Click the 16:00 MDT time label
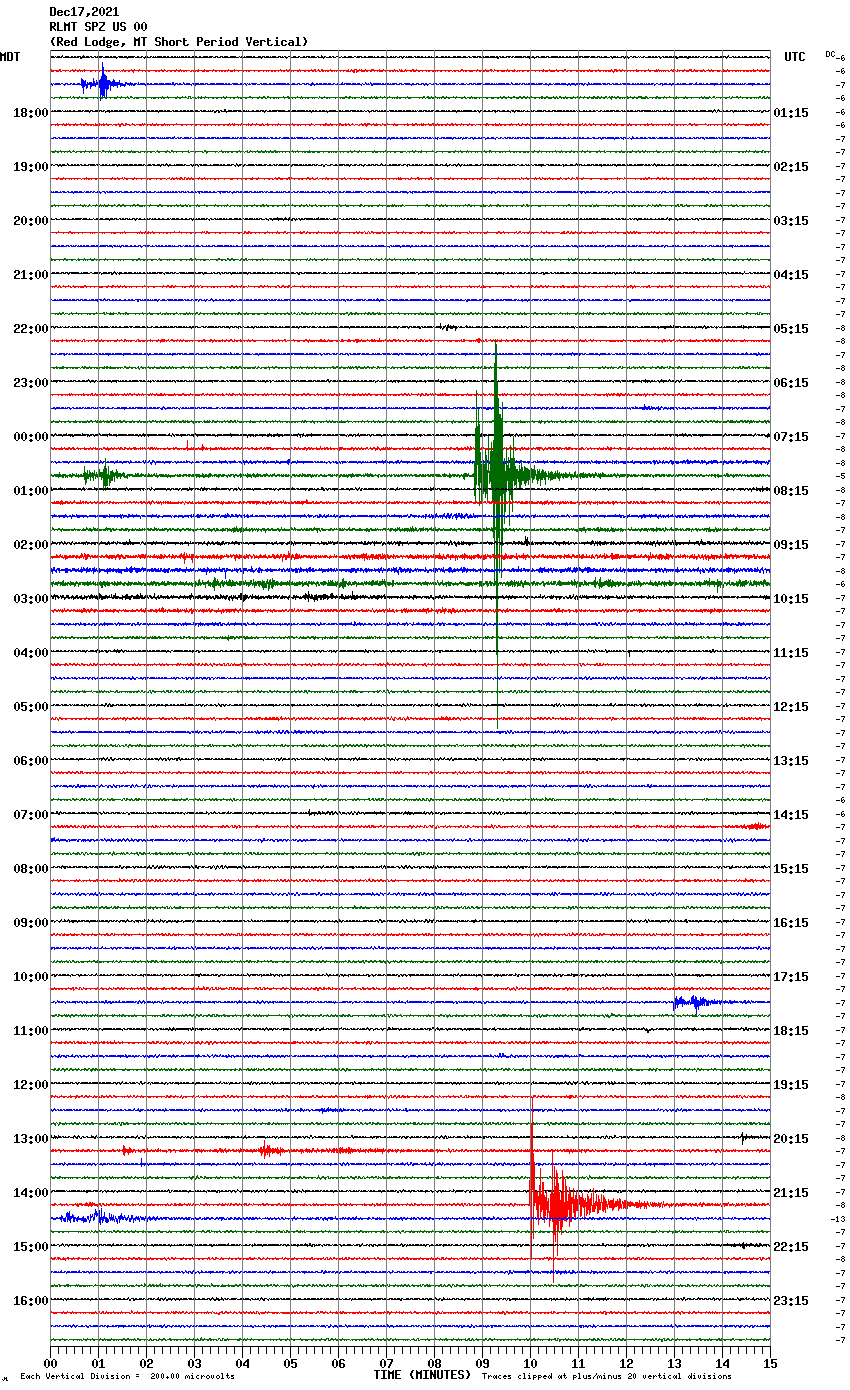The image size is (850, 1390). (x=30, y=1301)
